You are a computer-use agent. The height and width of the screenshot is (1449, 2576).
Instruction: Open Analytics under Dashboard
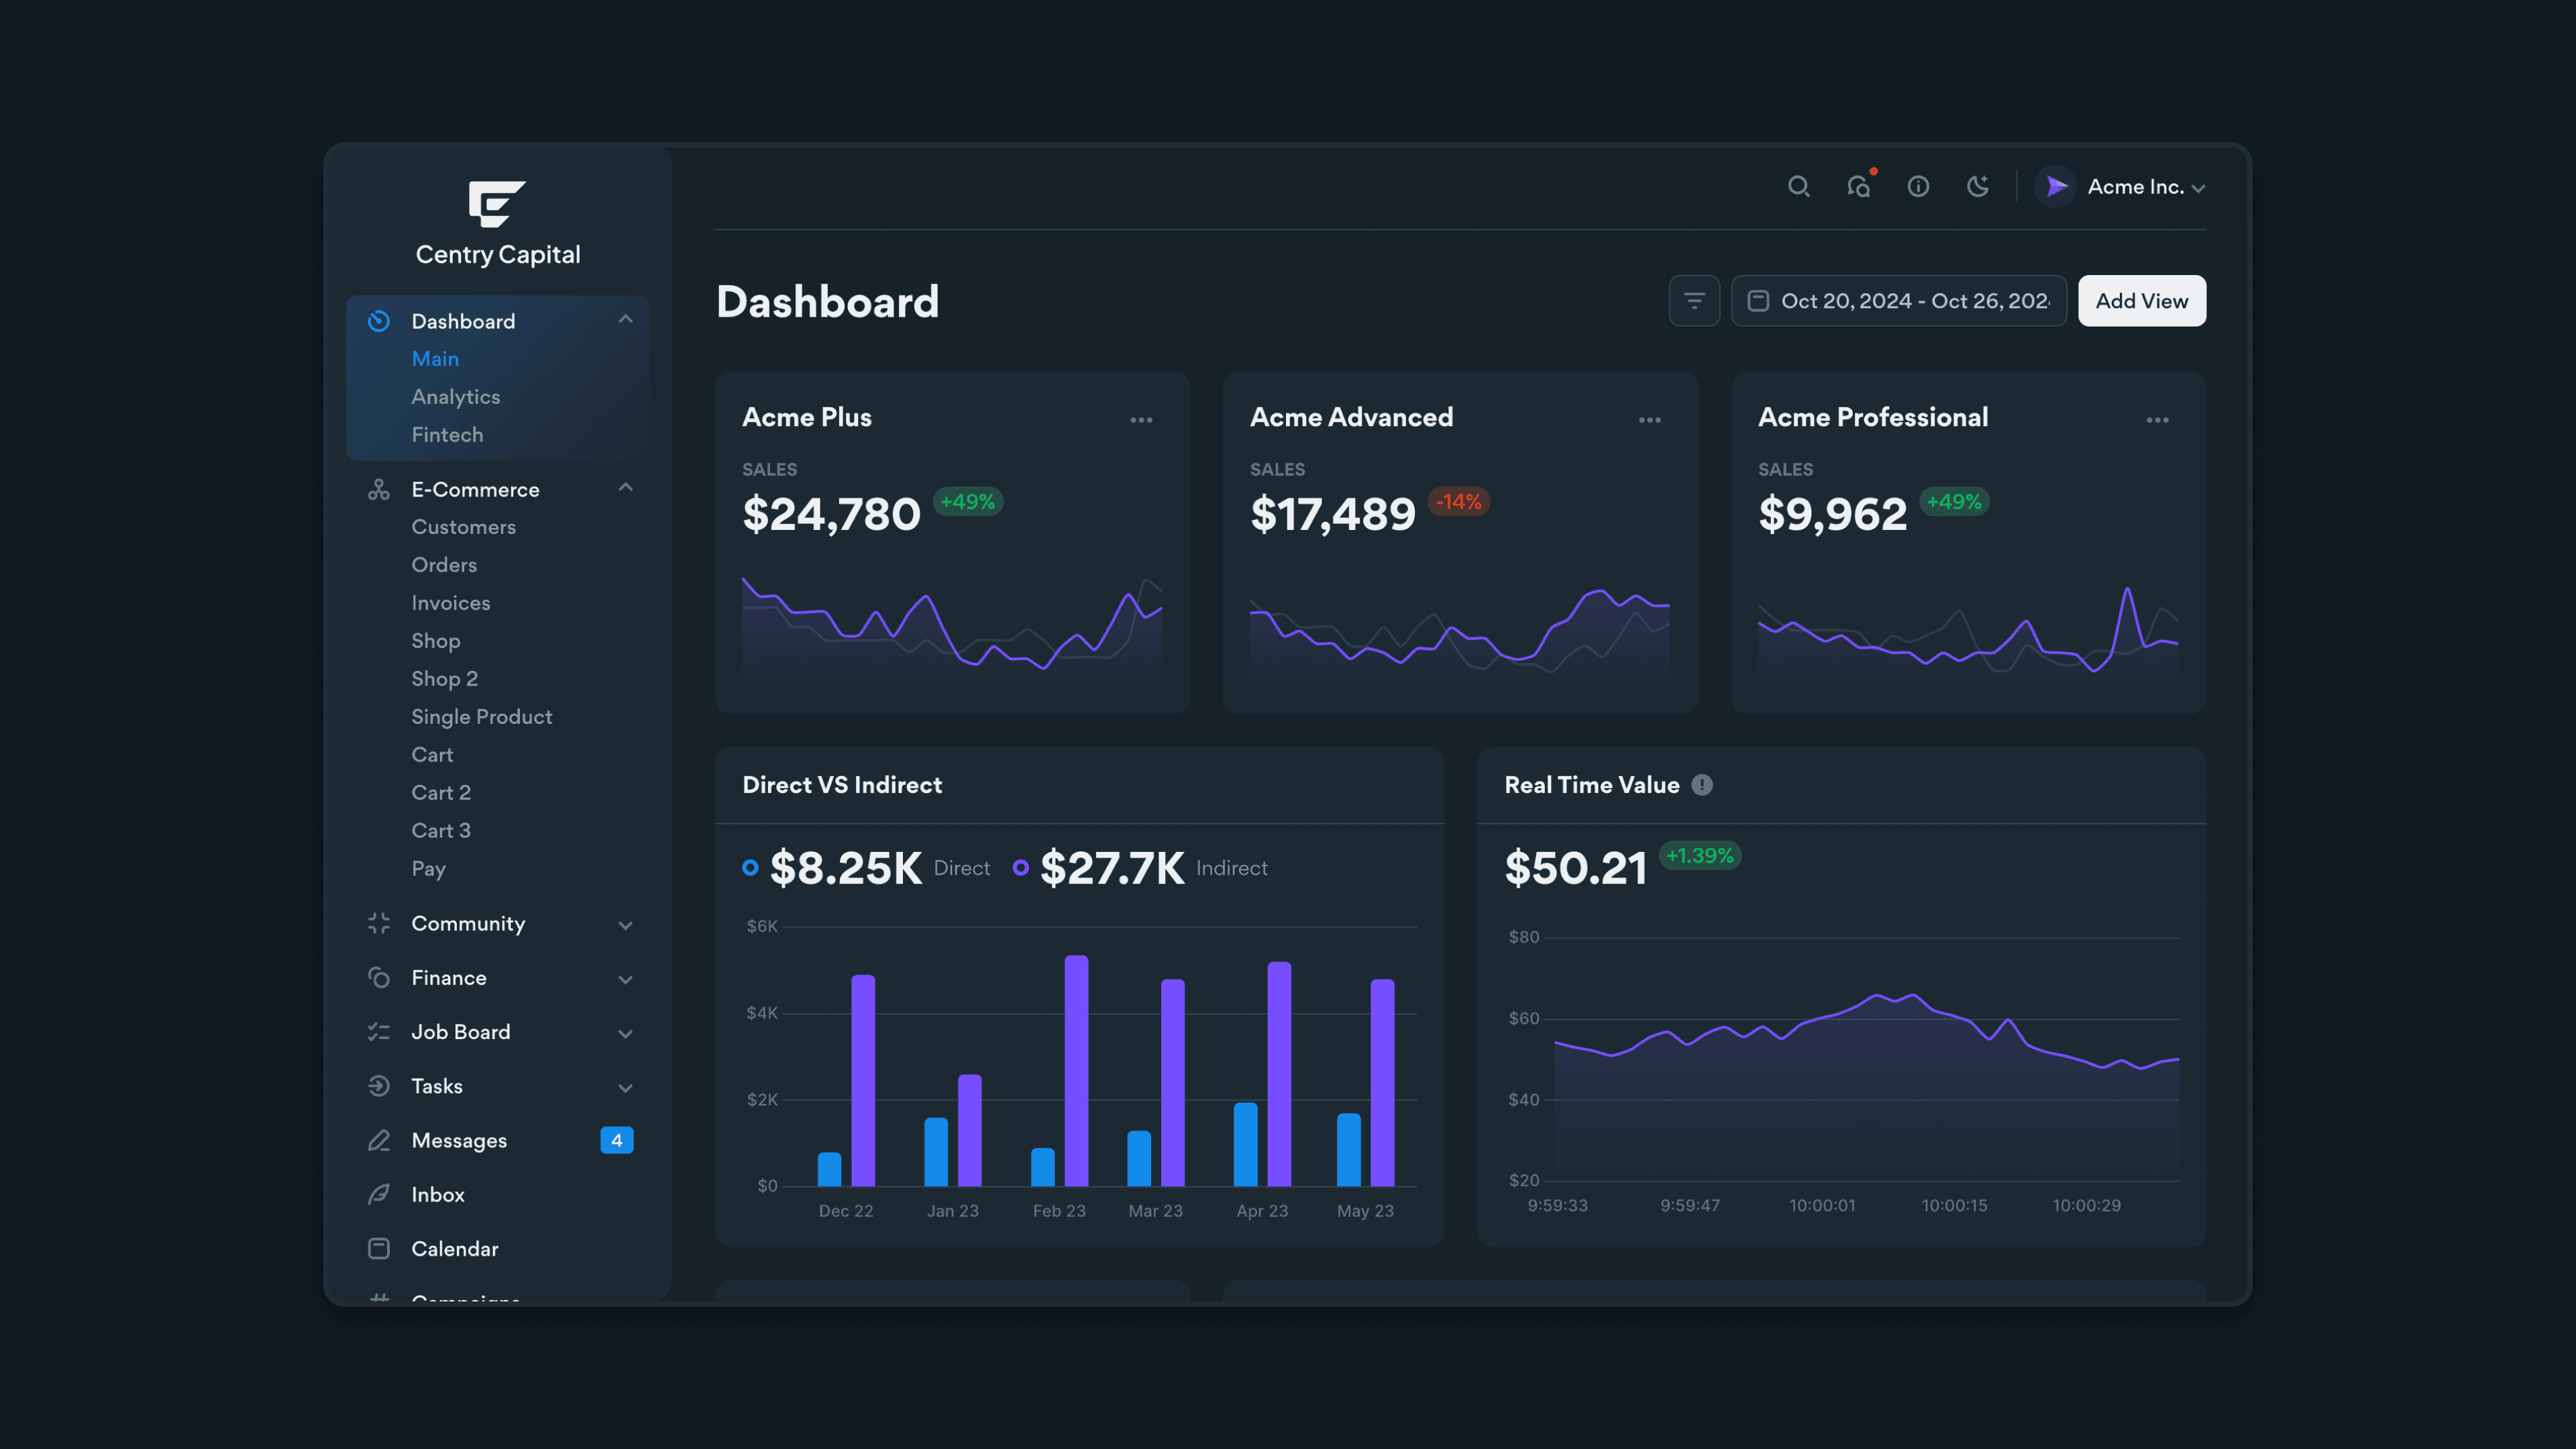pos(455,397)
